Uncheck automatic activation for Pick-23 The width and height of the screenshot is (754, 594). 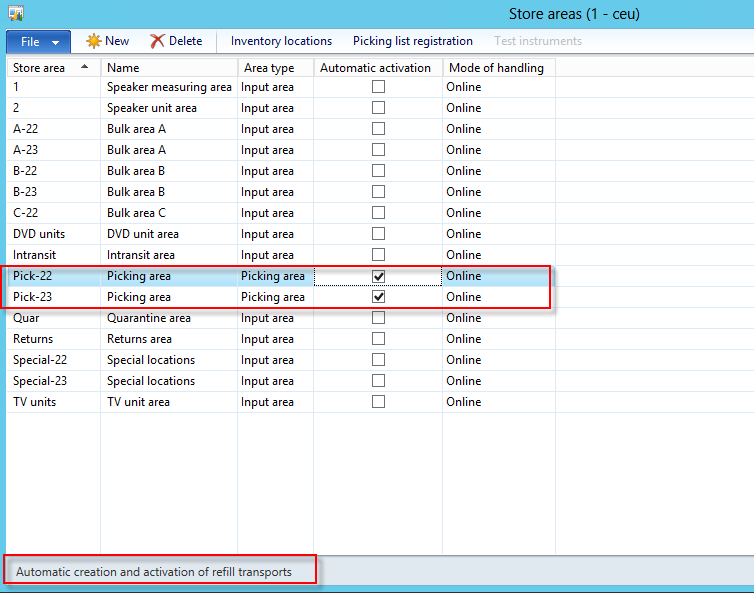378,297
